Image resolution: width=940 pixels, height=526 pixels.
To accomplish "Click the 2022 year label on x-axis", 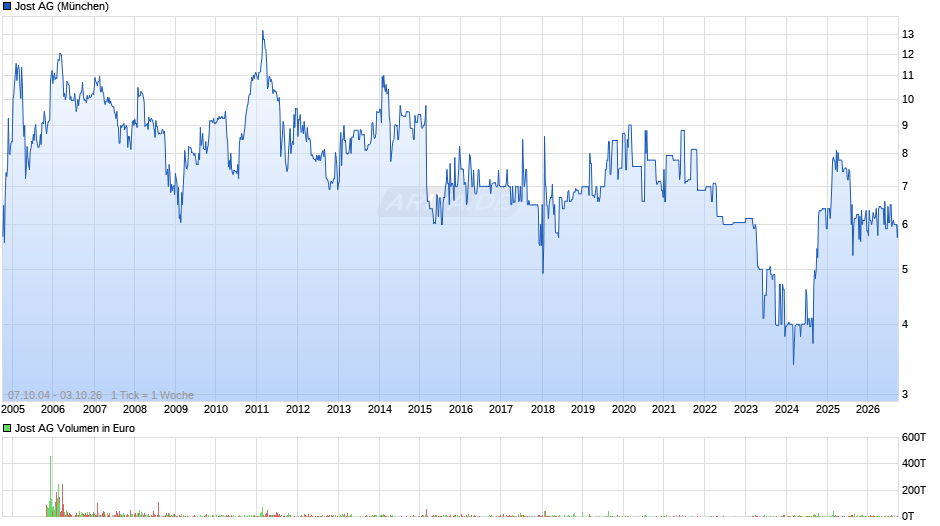I will pos(705,409).
